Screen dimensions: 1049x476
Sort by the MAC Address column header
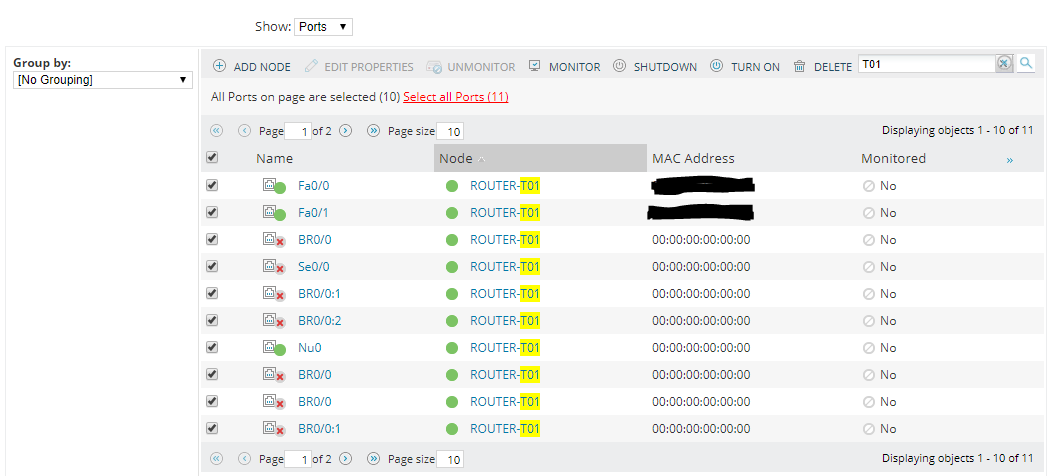693,158
